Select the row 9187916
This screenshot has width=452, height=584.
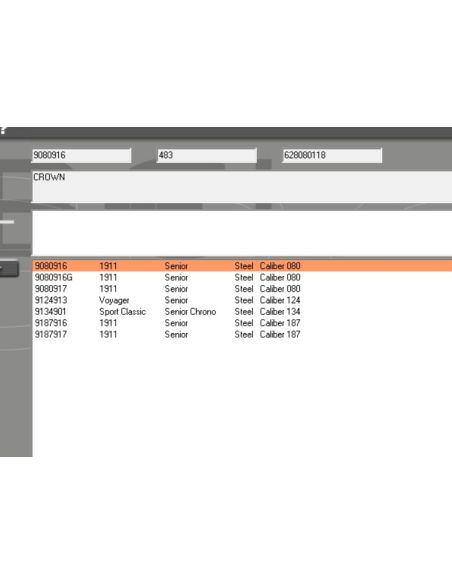coord(242,323)
